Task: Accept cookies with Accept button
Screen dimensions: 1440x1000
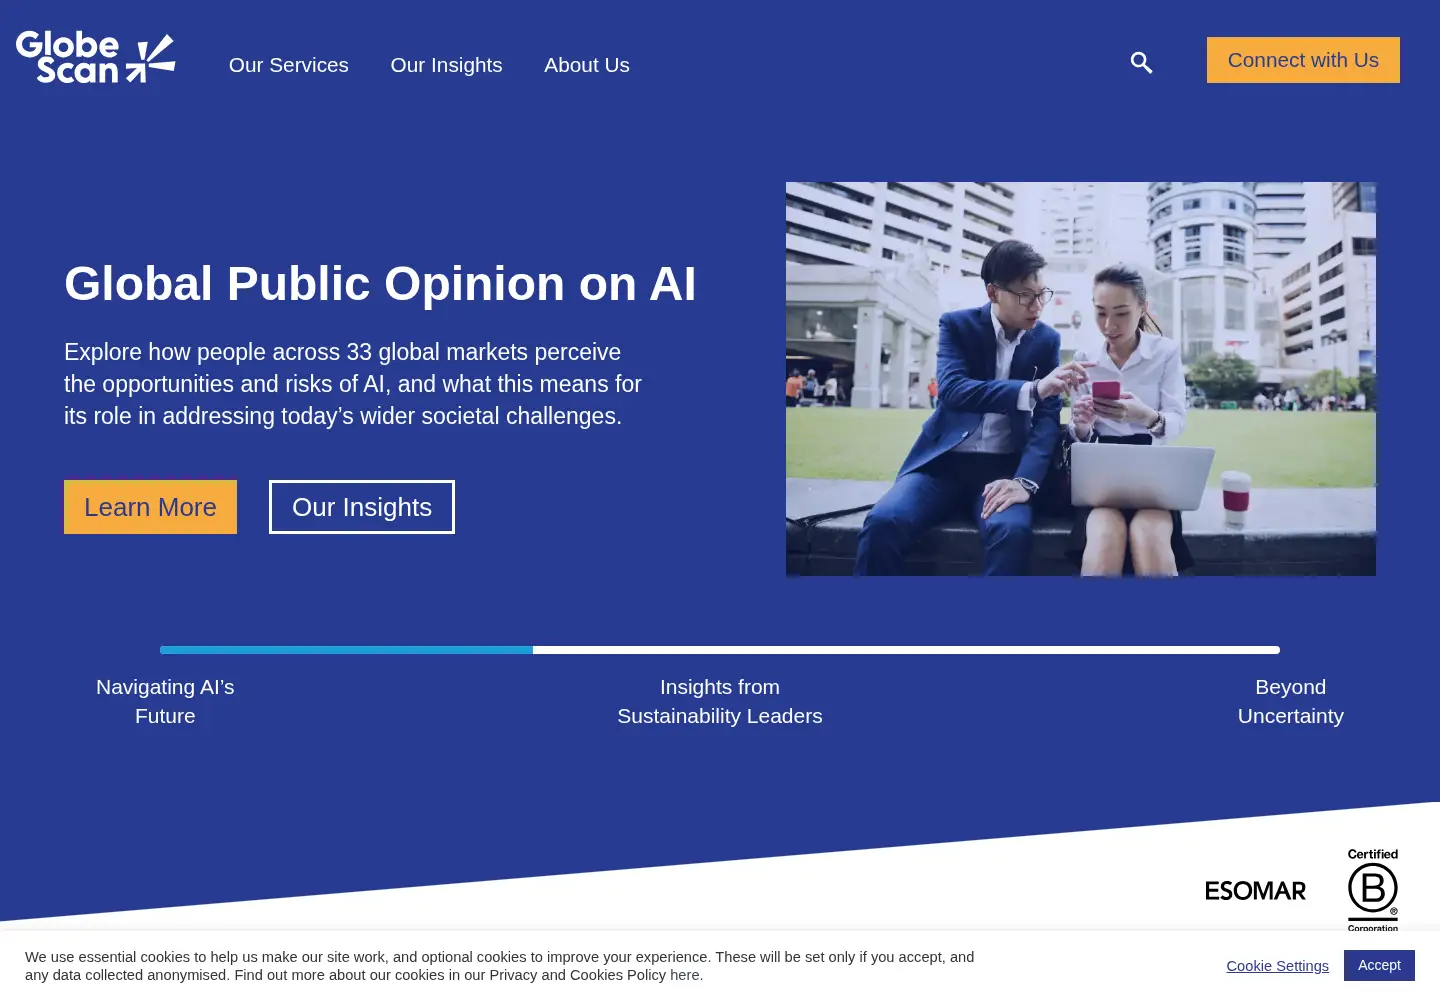Action: (x=1379, y=965)
